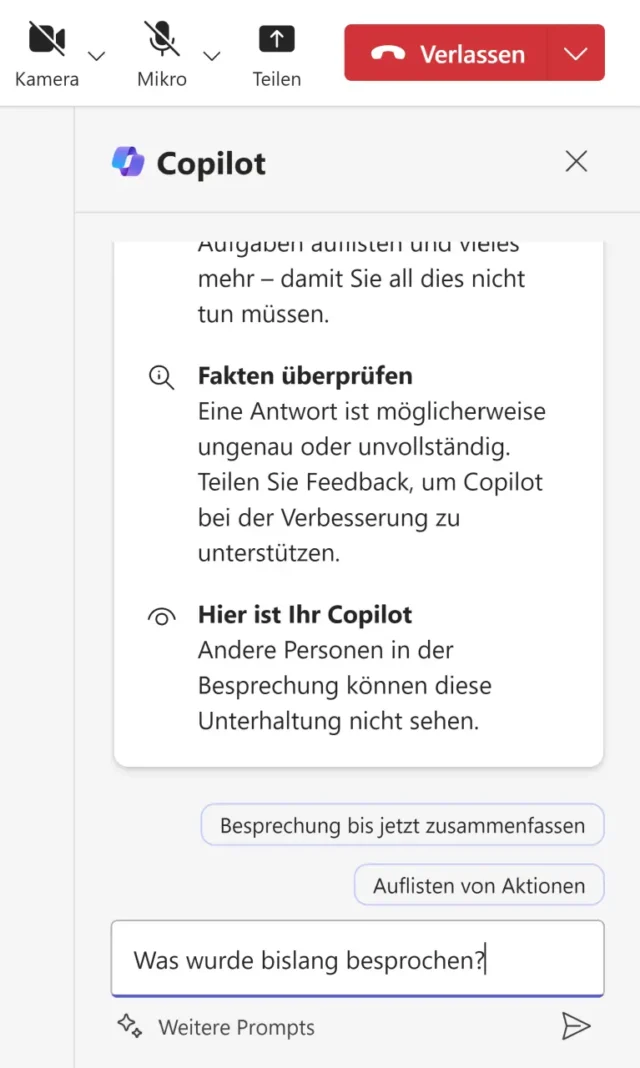Click the Copilot panel title text
This screenshot has width=640, height=1068.
(x=211, y=163)
